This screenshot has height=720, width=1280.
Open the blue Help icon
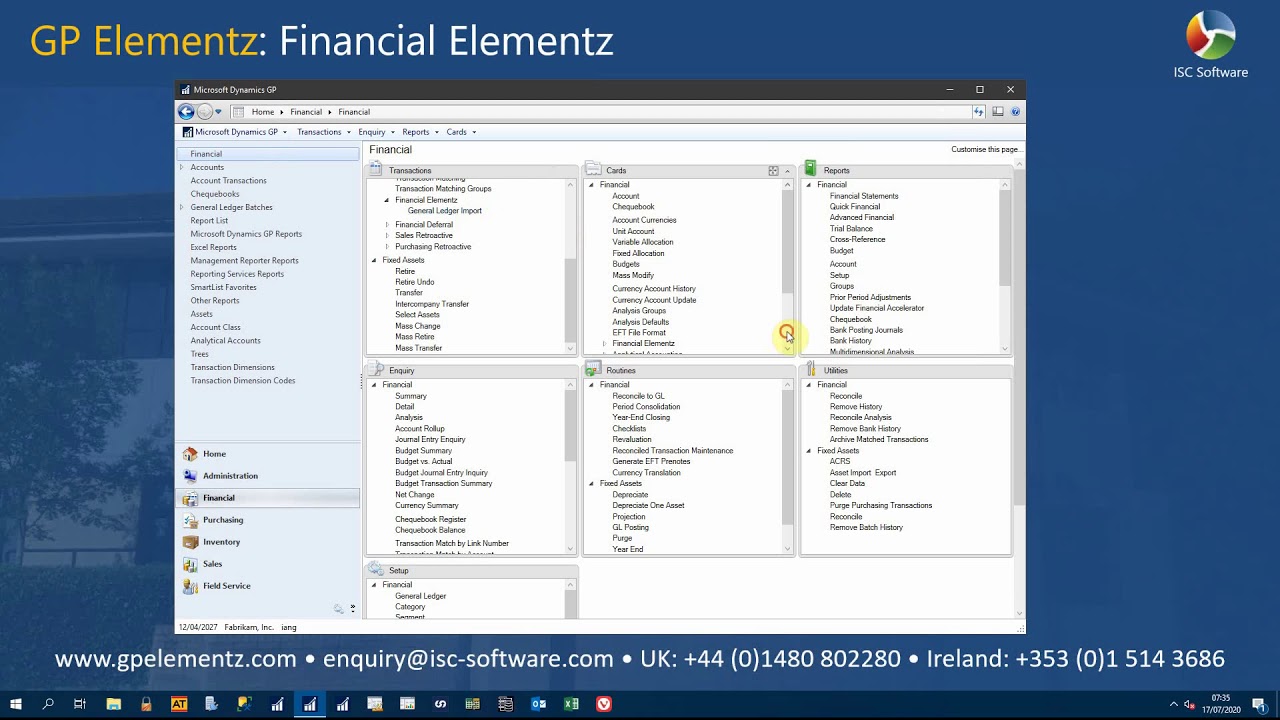point(1015,112)
